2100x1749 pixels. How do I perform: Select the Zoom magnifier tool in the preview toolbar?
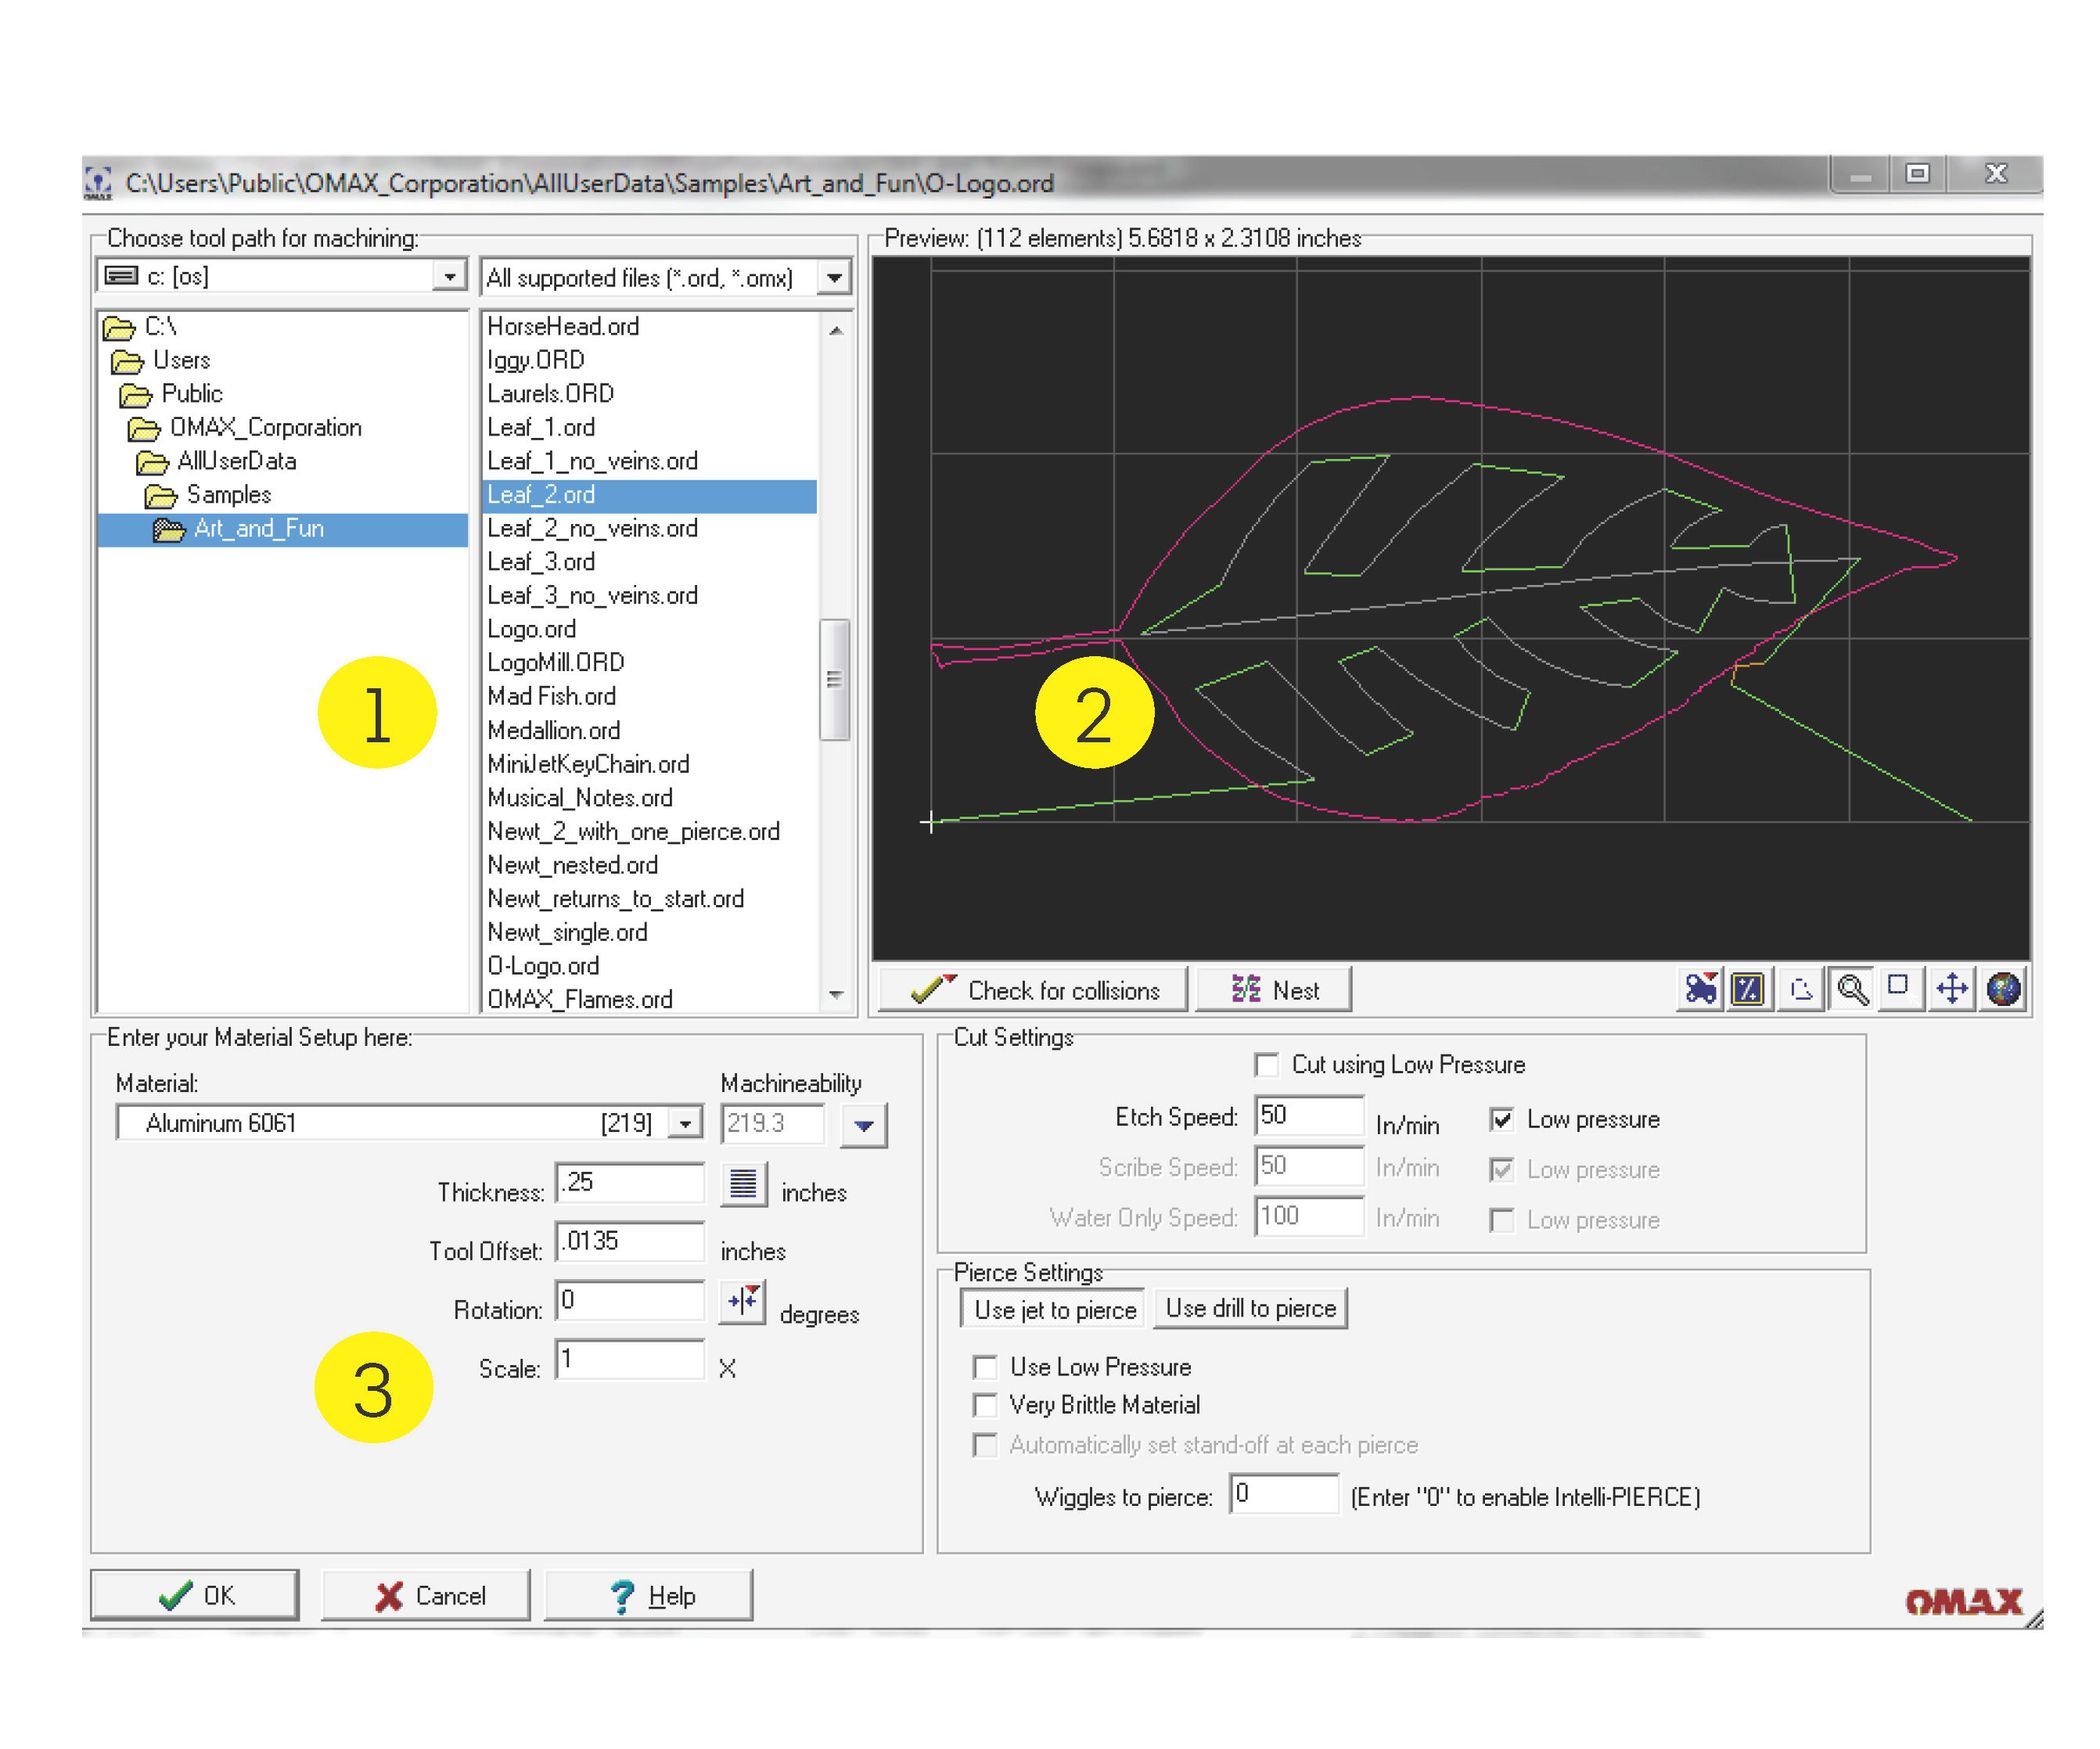click(x=1853, y=990)
